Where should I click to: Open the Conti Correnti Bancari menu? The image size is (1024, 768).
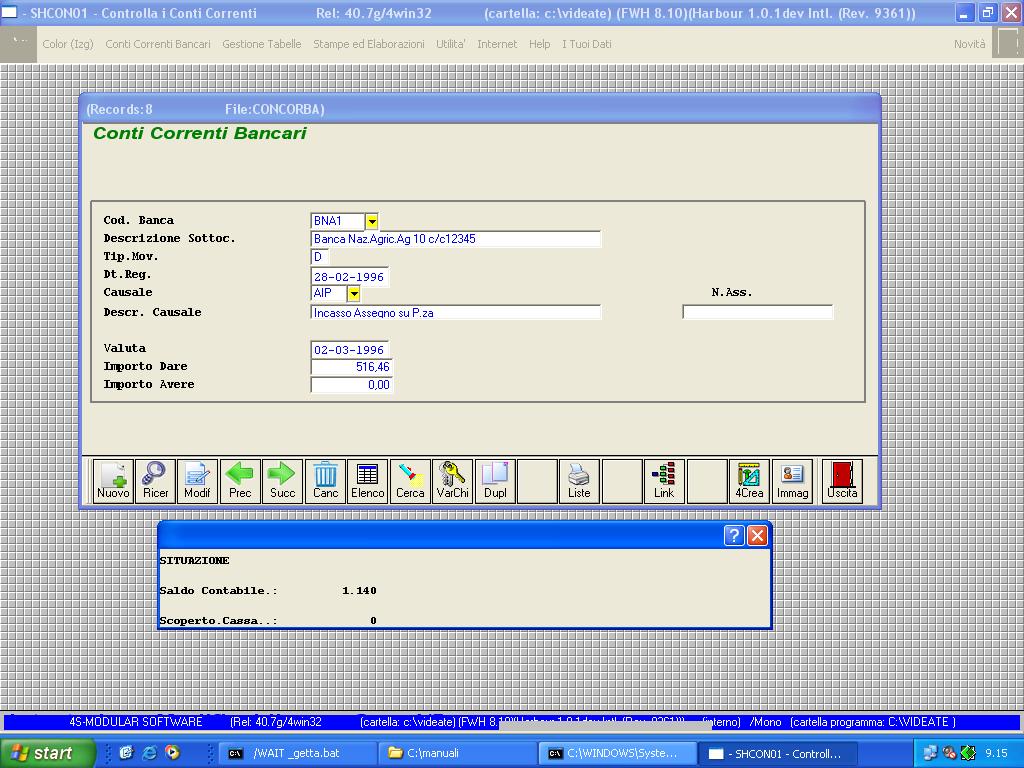click(x=158, y=44)
